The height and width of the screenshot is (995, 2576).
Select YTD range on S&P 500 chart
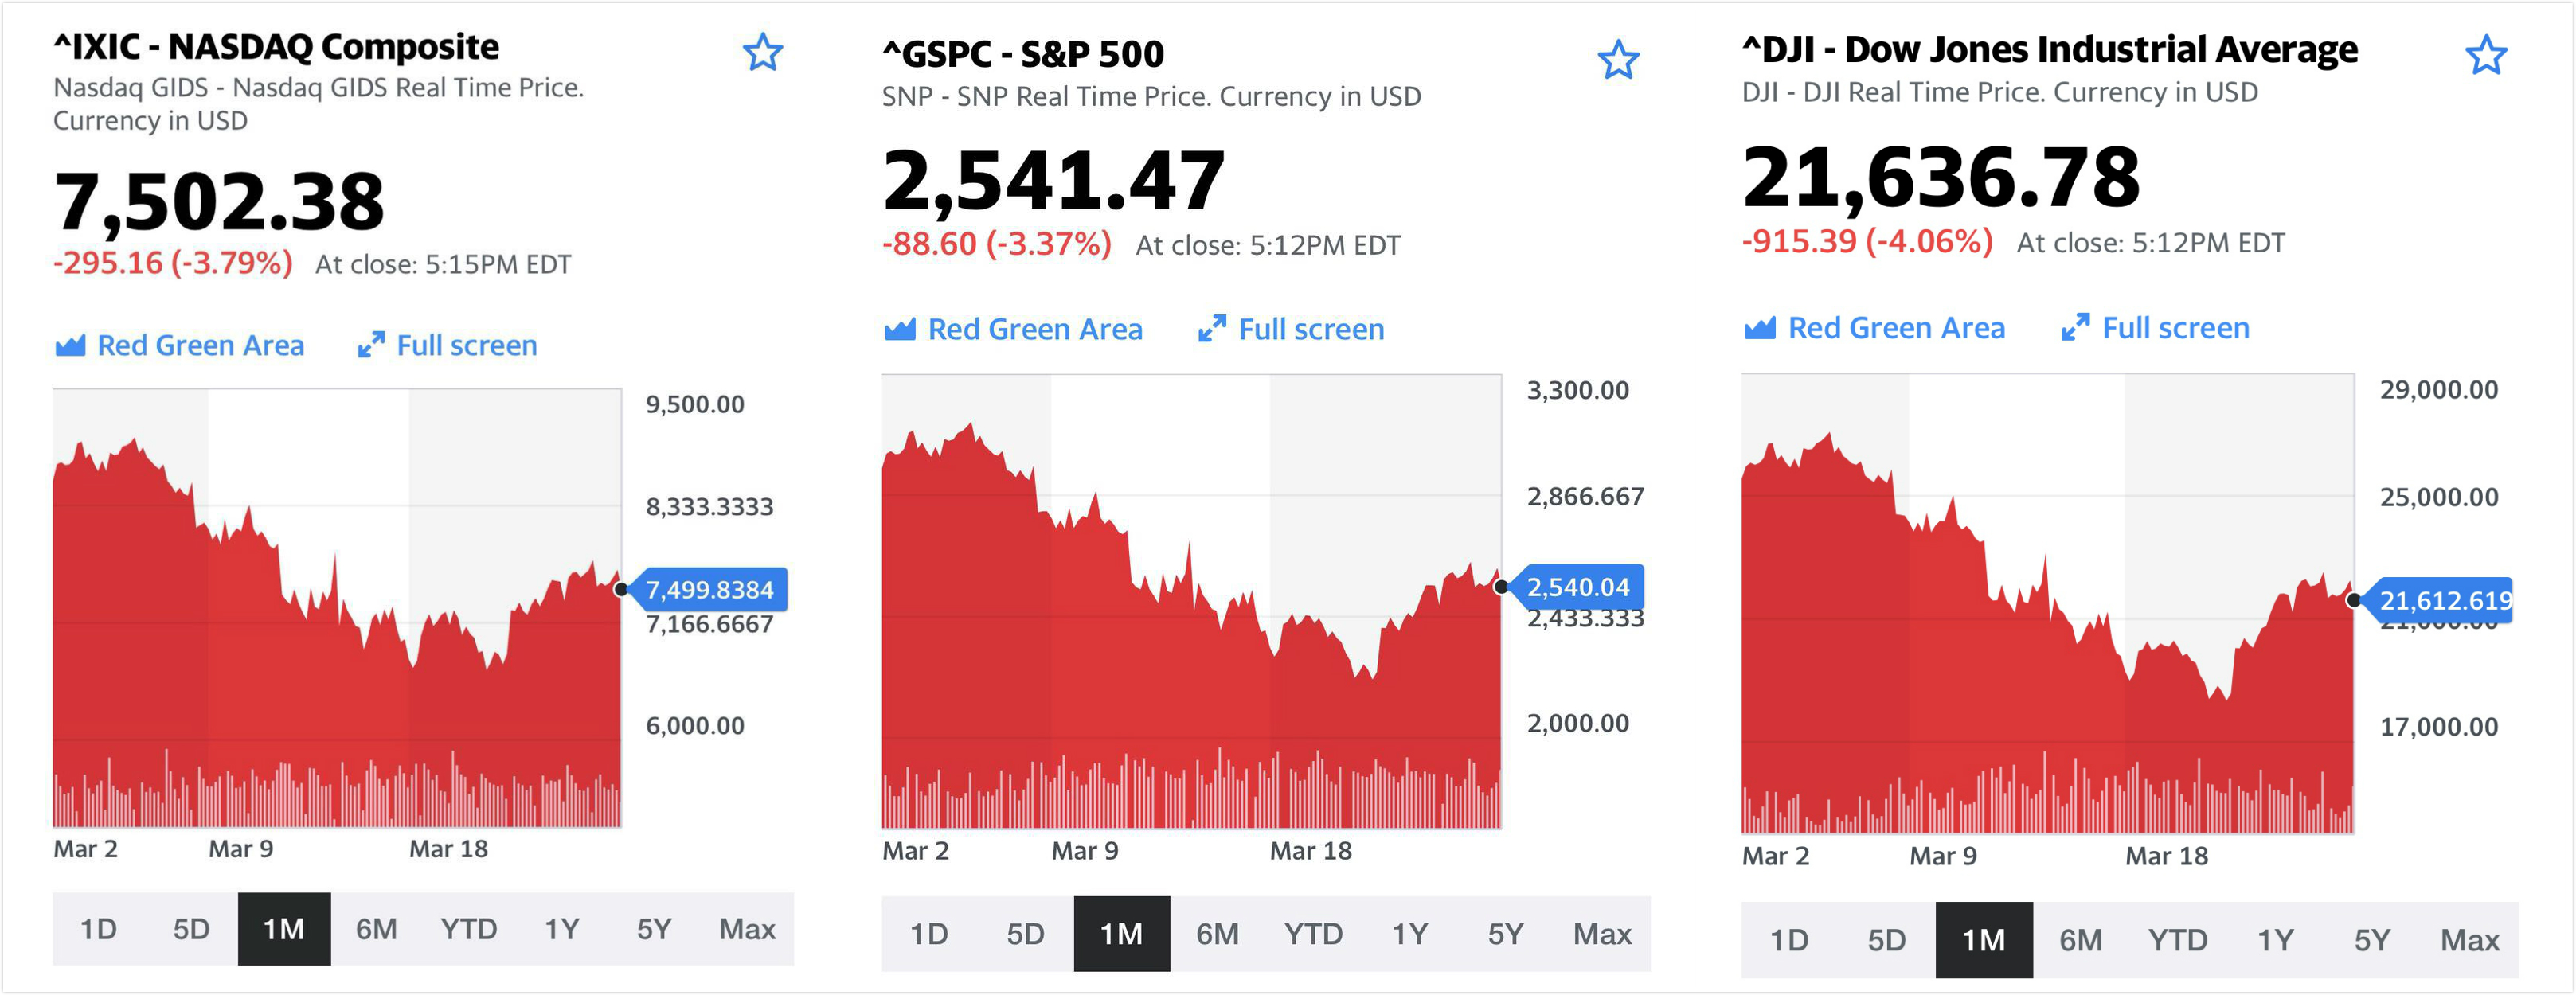click(1313, 934)
